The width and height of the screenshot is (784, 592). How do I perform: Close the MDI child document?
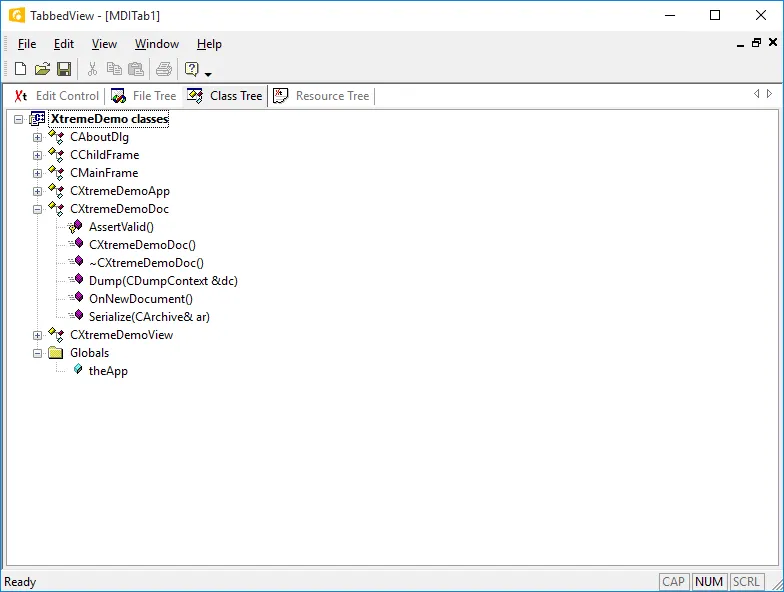click(773, 42)
